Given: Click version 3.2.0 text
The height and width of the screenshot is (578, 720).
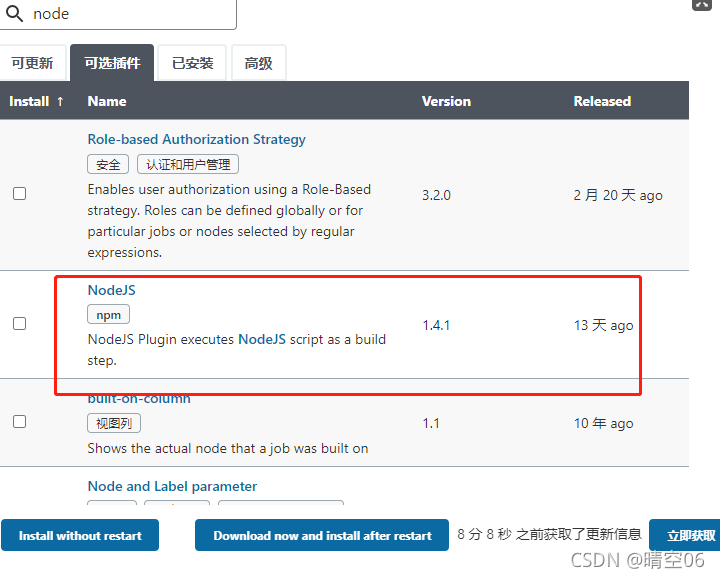Looking at the screenshot, I should [436, 195].
